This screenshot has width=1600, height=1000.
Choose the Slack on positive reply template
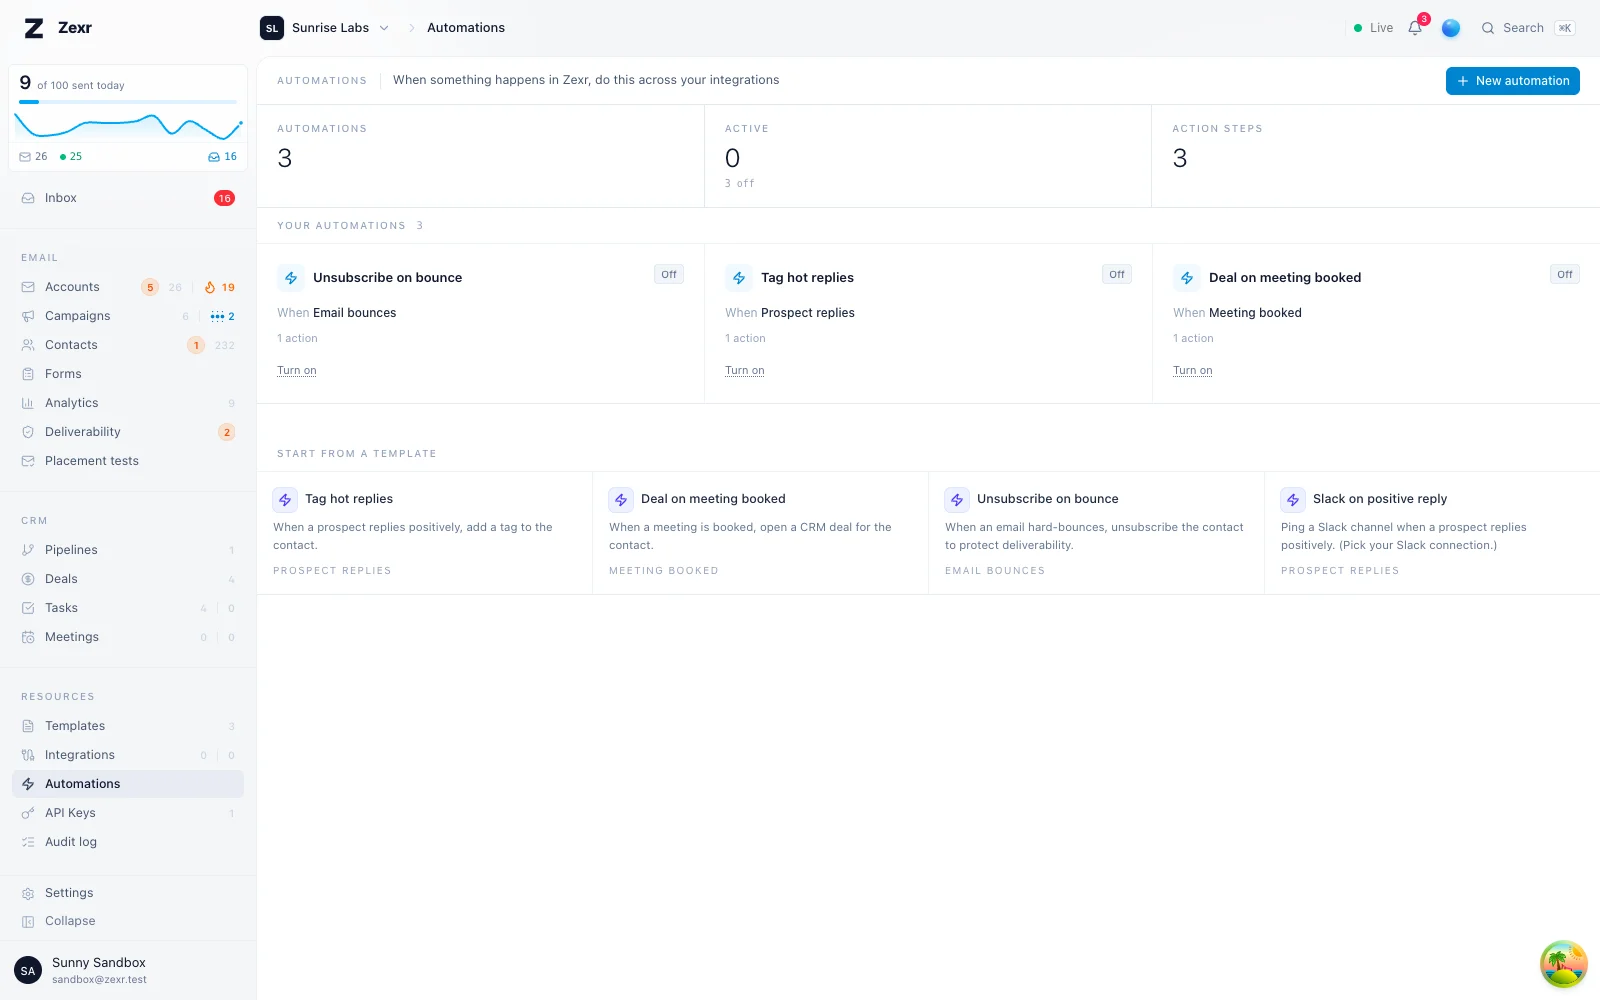(x=1432, y=533)
